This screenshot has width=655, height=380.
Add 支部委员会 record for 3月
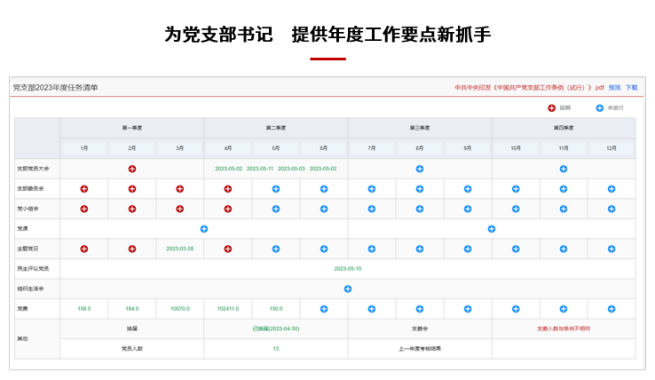coord(180,189)
